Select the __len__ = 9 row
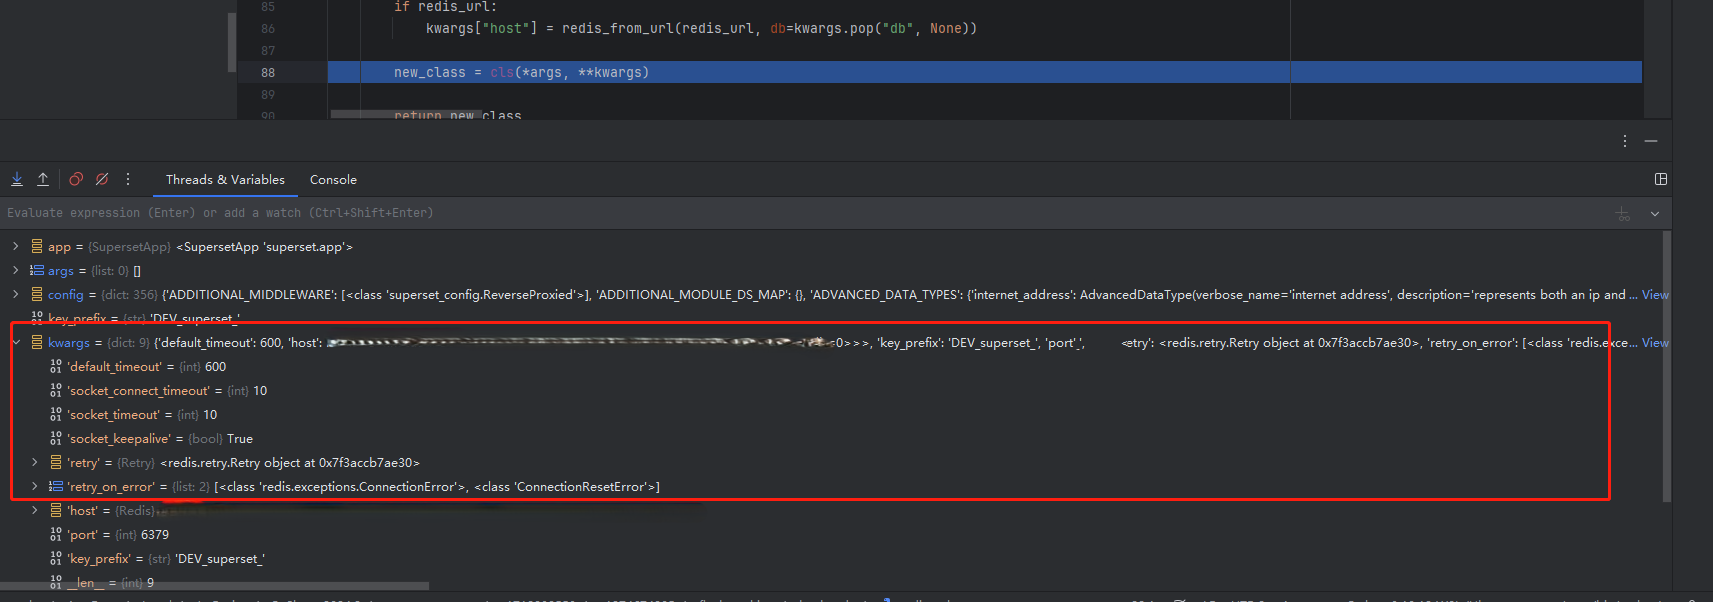 pyautogui.click(x=110, y=583)
